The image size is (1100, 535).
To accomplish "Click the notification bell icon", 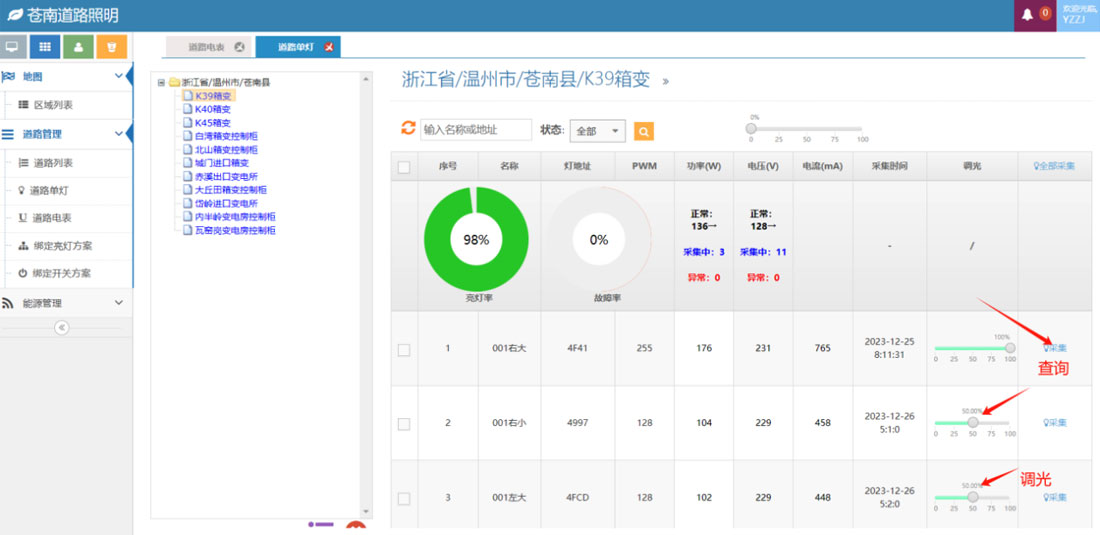I will tap(1027, 15).
